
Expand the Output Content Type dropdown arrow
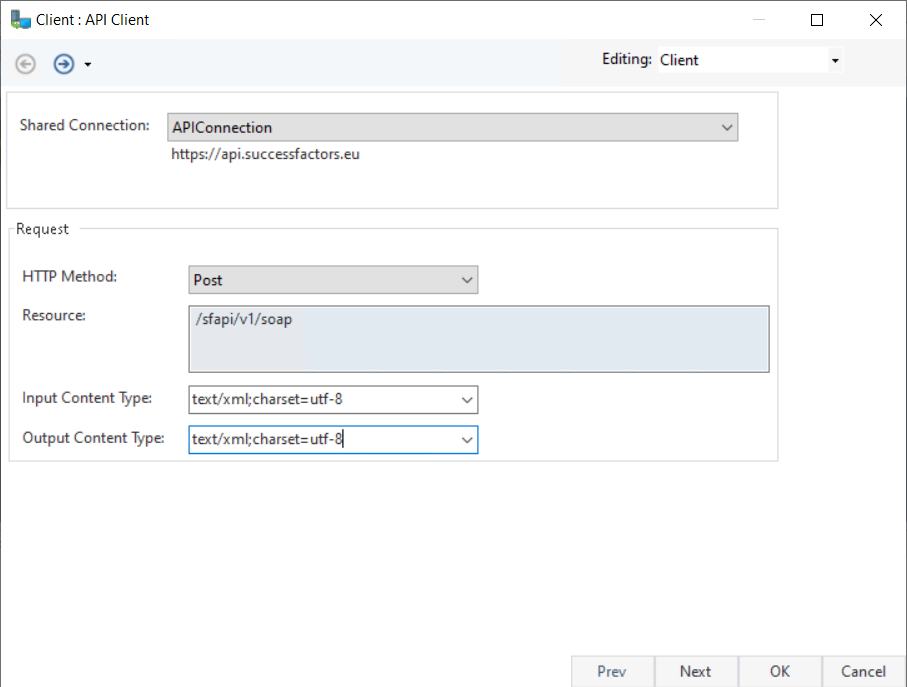467,440
